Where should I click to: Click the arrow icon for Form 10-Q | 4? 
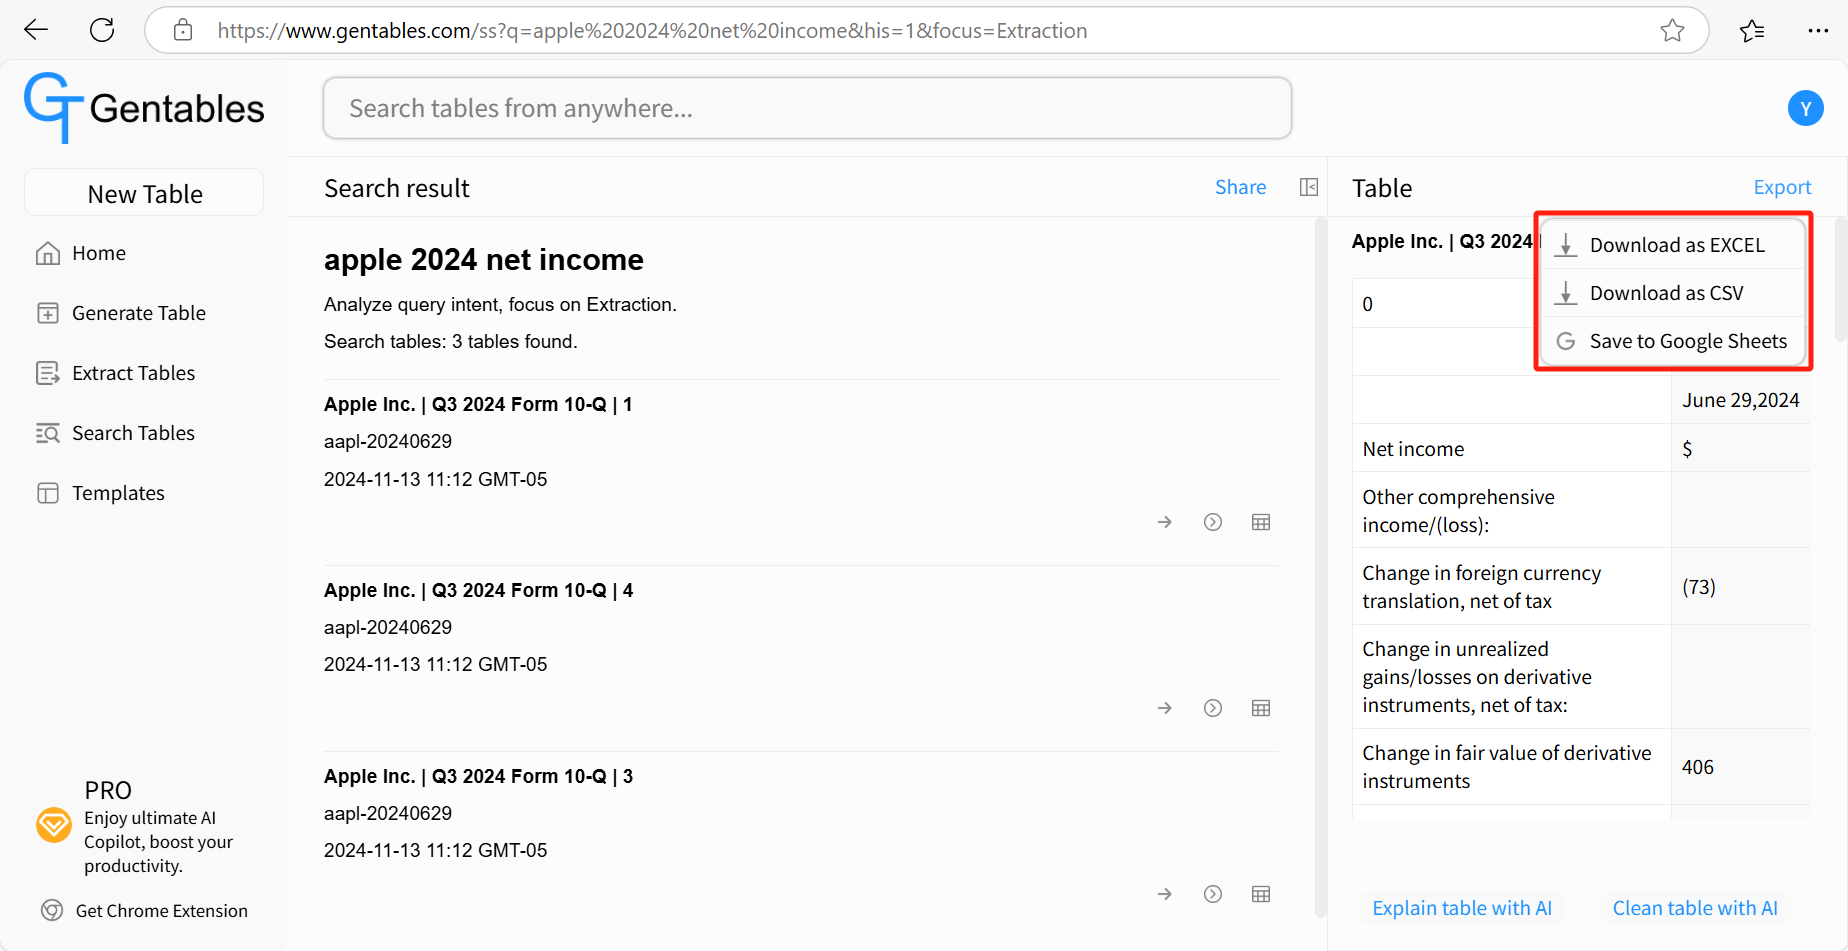tap(1165, 708)
